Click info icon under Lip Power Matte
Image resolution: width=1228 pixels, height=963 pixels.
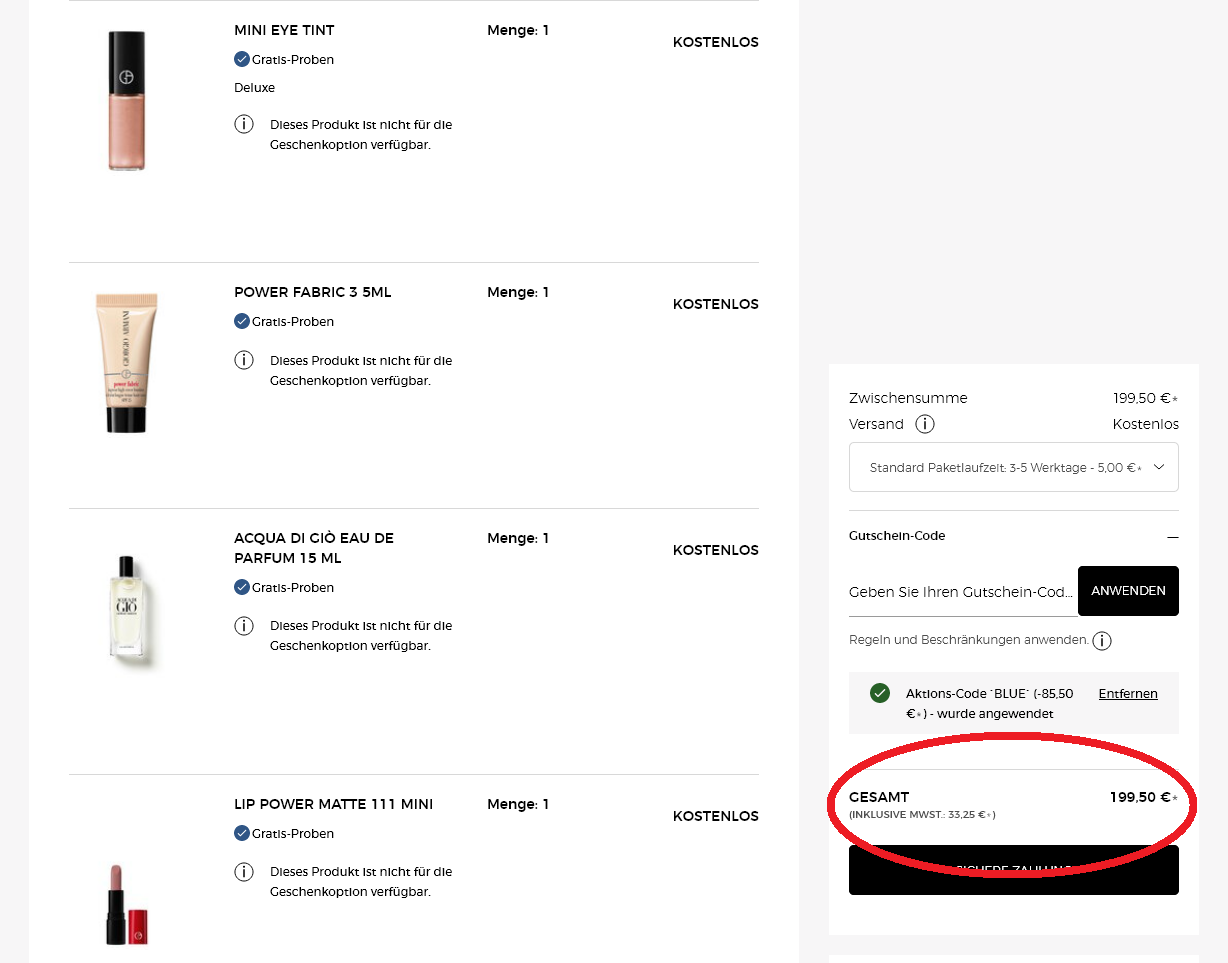click(x=244, y=872)
